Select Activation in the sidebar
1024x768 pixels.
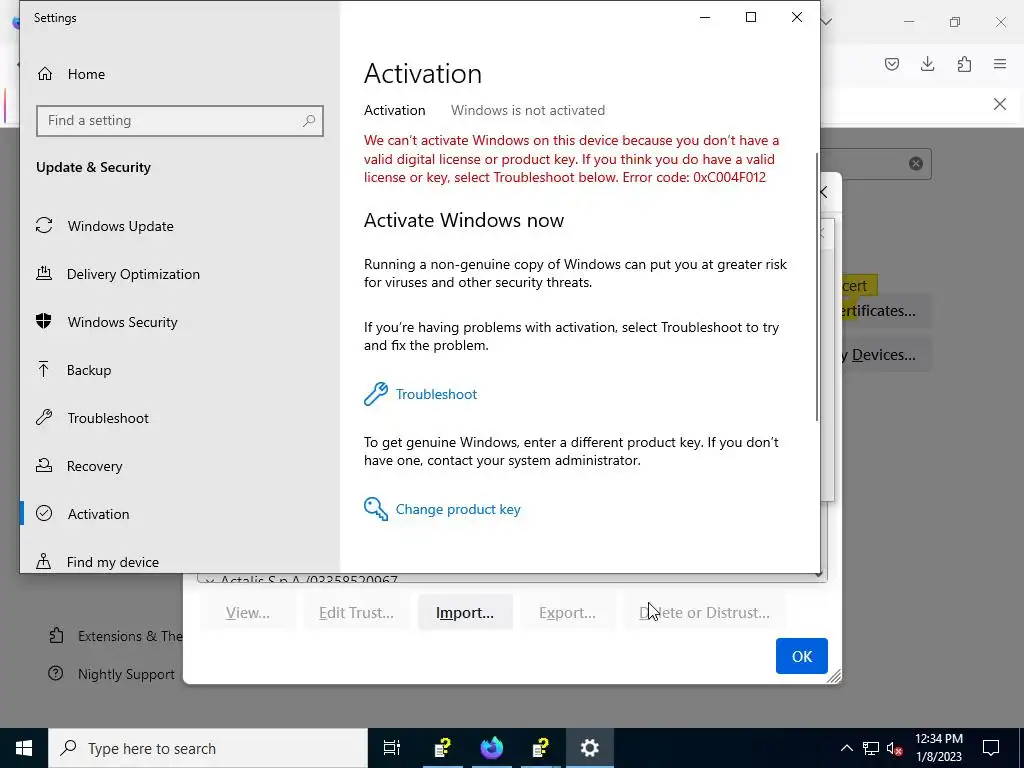click(98, 514)
